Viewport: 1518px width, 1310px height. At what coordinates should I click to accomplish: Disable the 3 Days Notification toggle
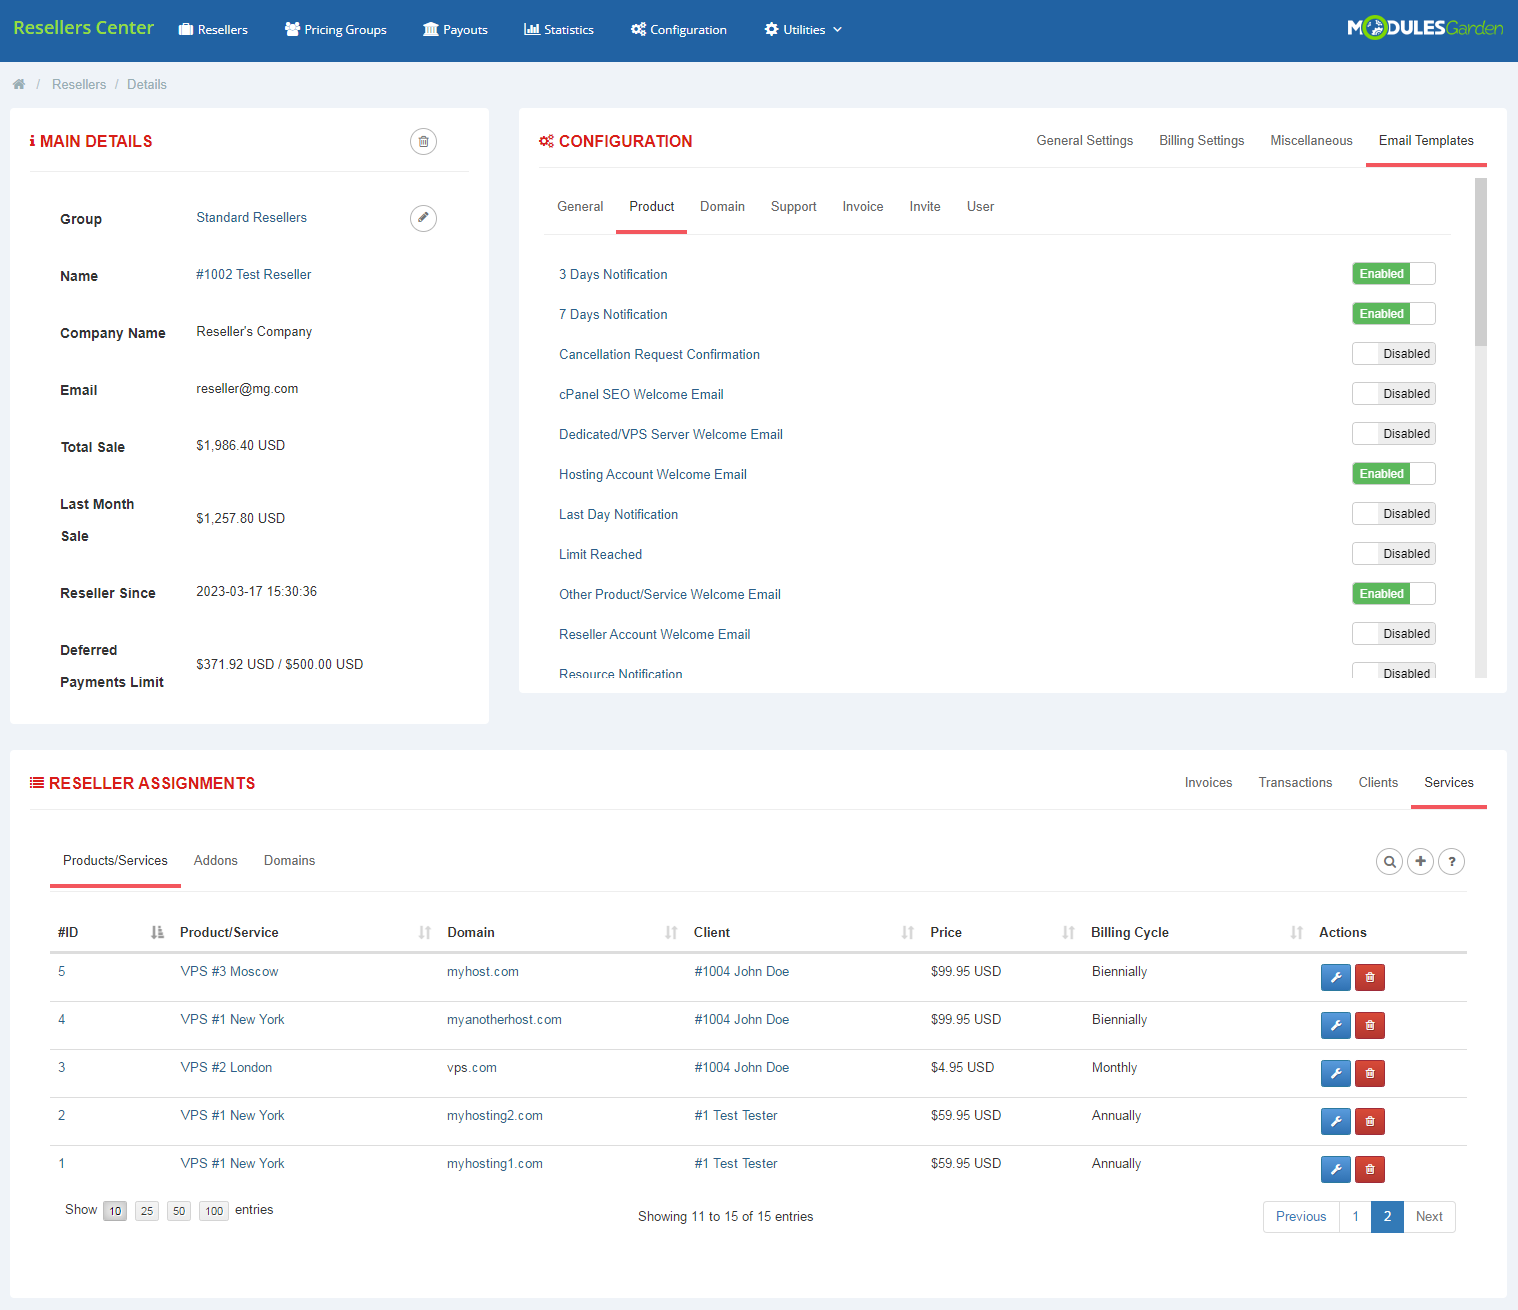(1393, 273)
